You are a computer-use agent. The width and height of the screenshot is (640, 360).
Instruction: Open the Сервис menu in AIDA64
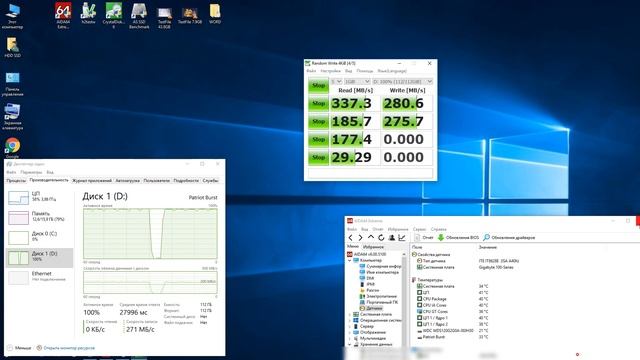tap(419, 229)
